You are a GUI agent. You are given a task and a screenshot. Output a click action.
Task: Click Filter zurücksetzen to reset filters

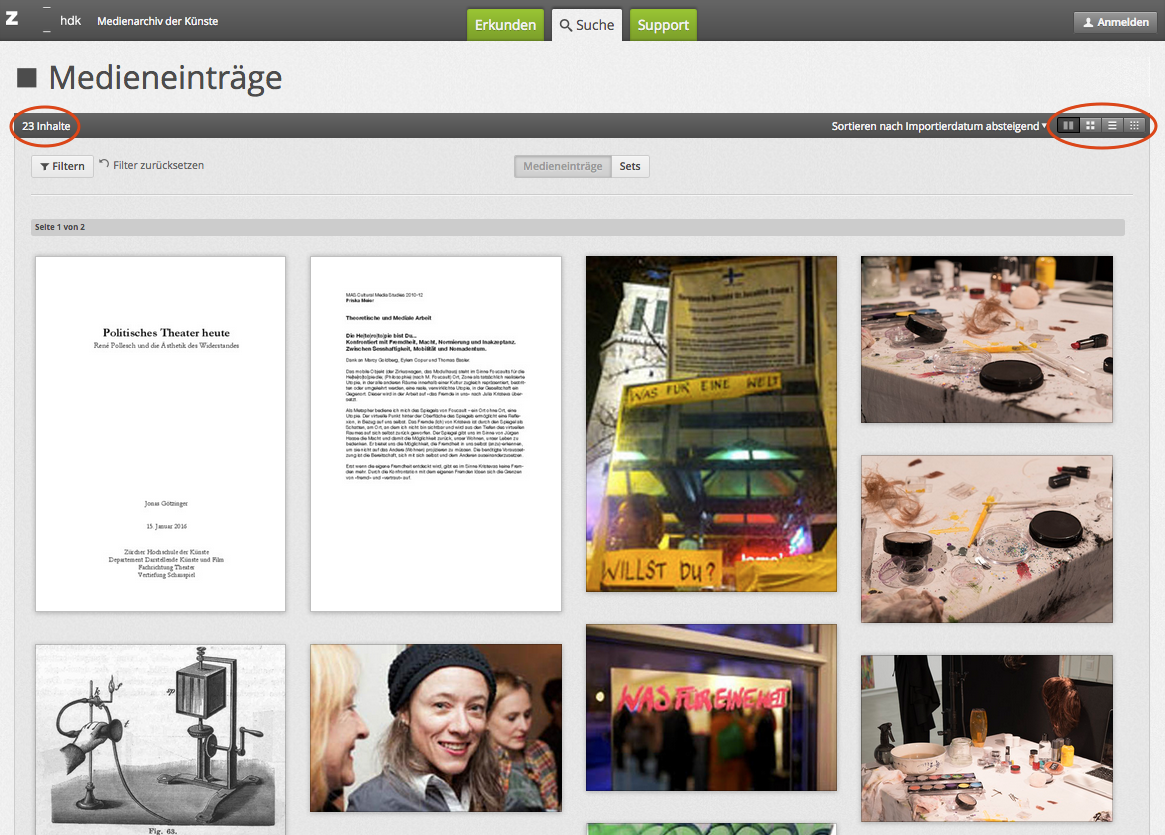[x=151, y=166]
